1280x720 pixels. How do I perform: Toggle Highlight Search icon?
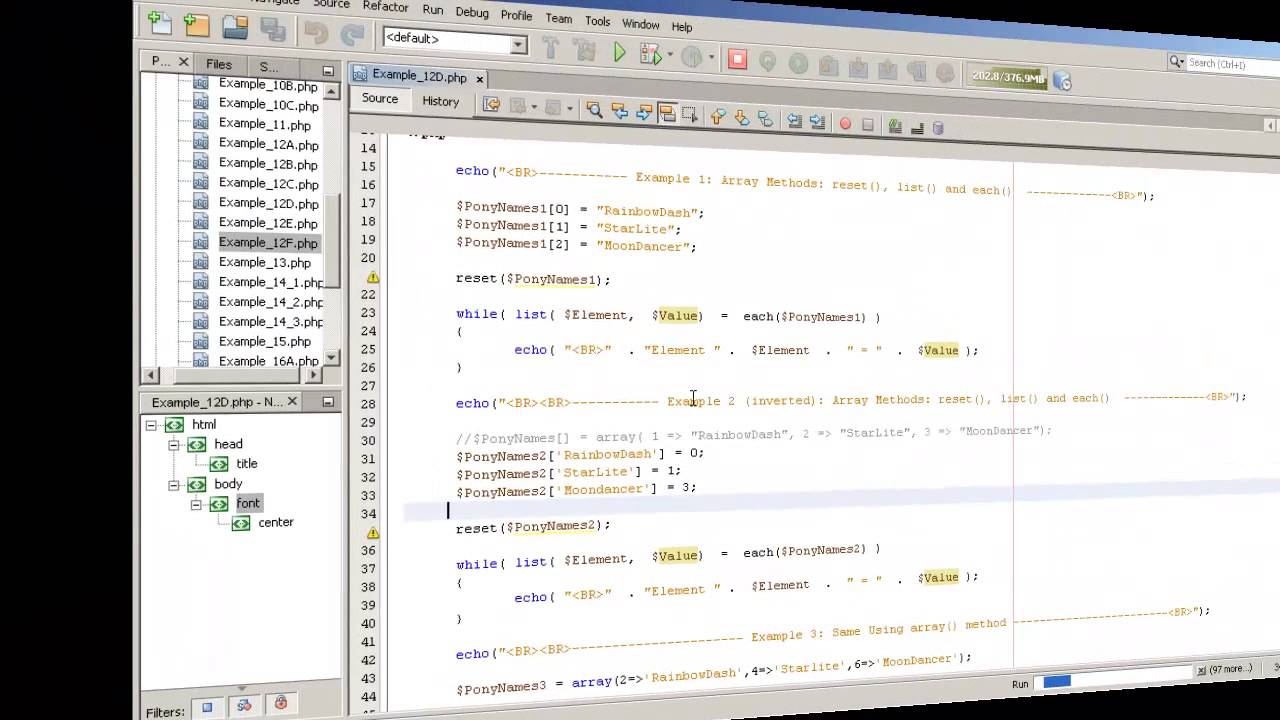pos(667,113)
